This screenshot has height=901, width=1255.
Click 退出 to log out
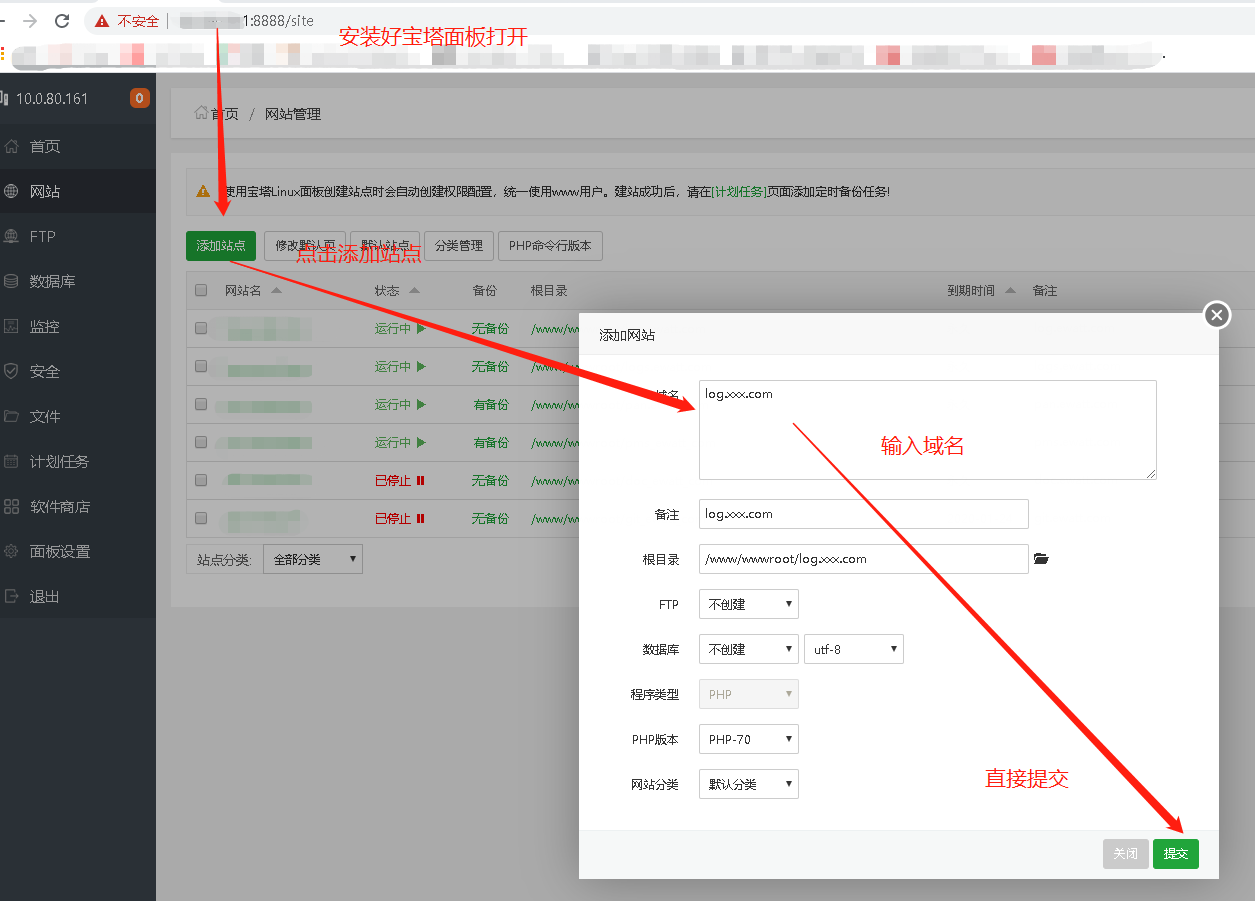(x=44, y=596)
